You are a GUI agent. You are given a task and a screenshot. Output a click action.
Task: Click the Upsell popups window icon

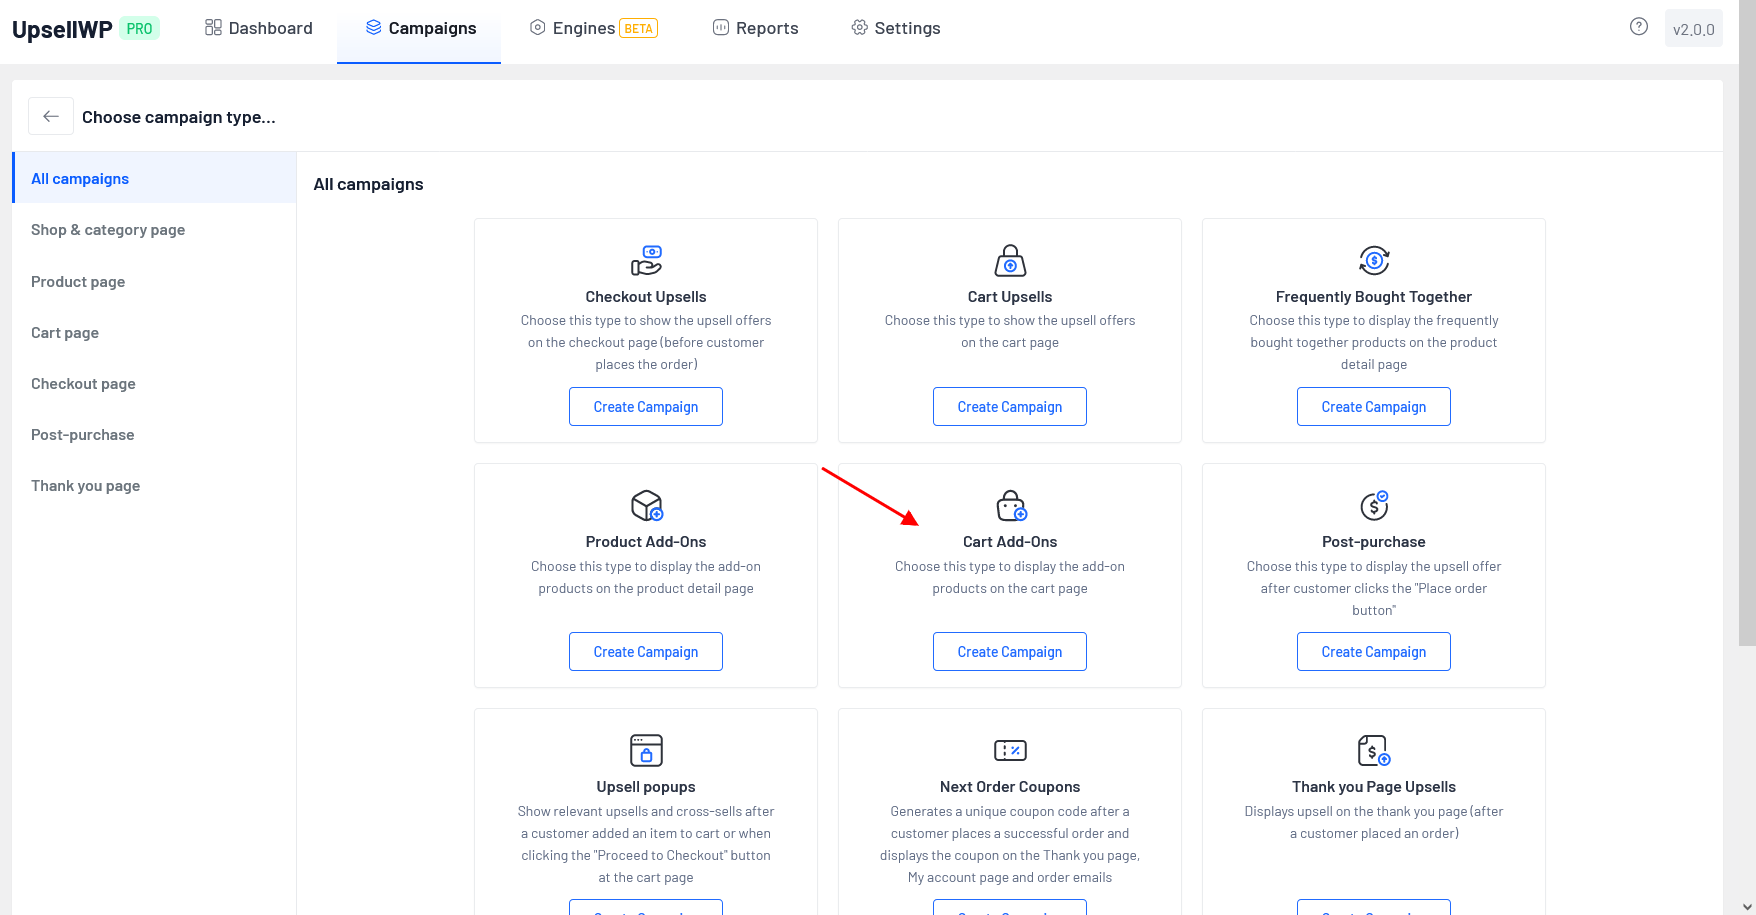(x=646, y=750)
